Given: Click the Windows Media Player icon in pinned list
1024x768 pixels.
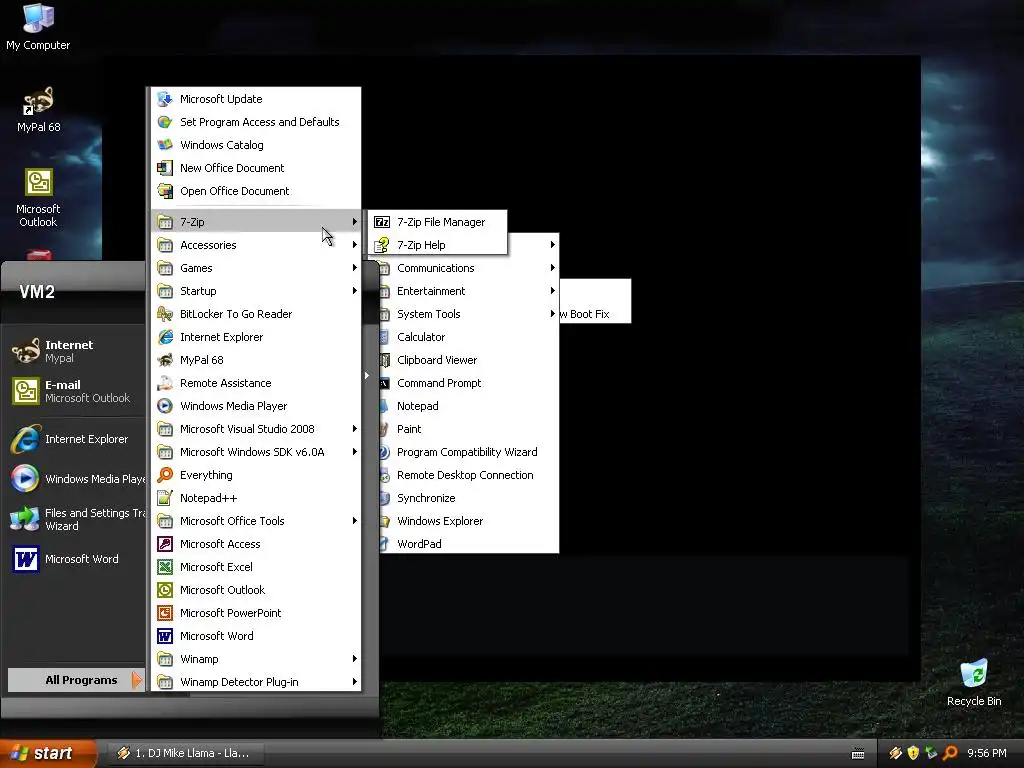Looking at the screenshot, I should pos(25,479).
